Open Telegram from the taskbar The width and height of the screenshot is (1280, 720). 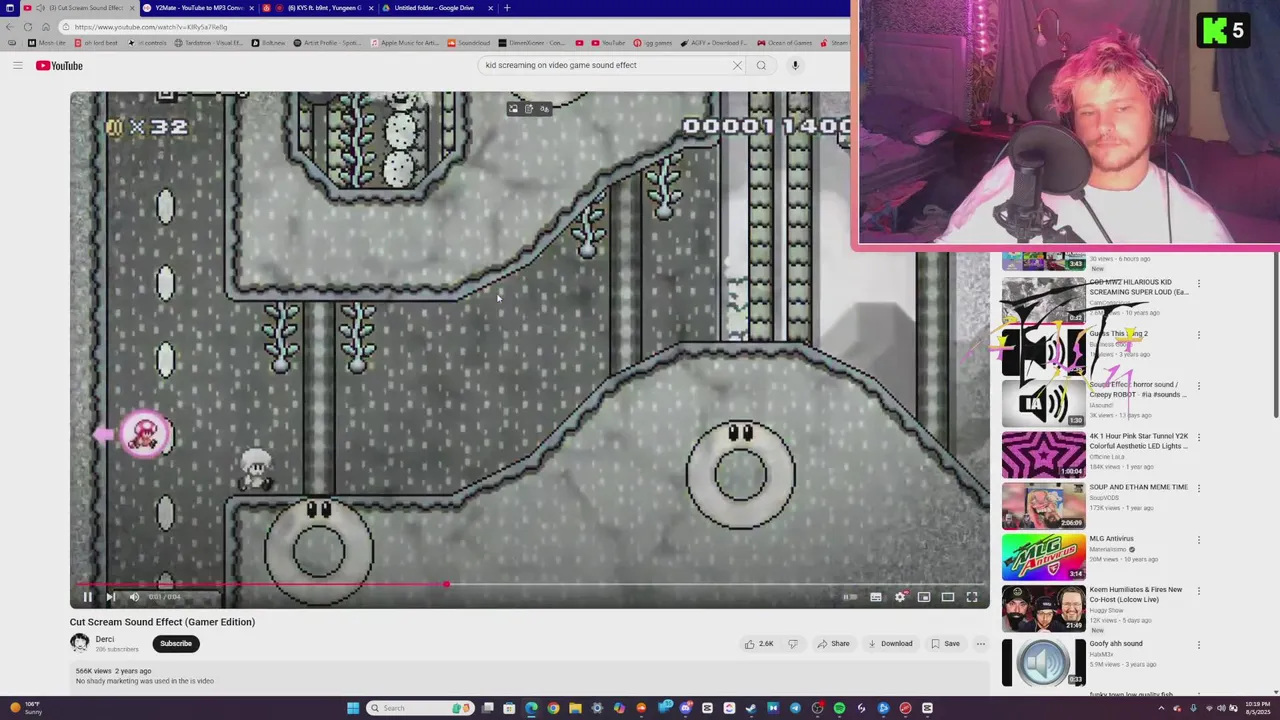click(795, 708)
